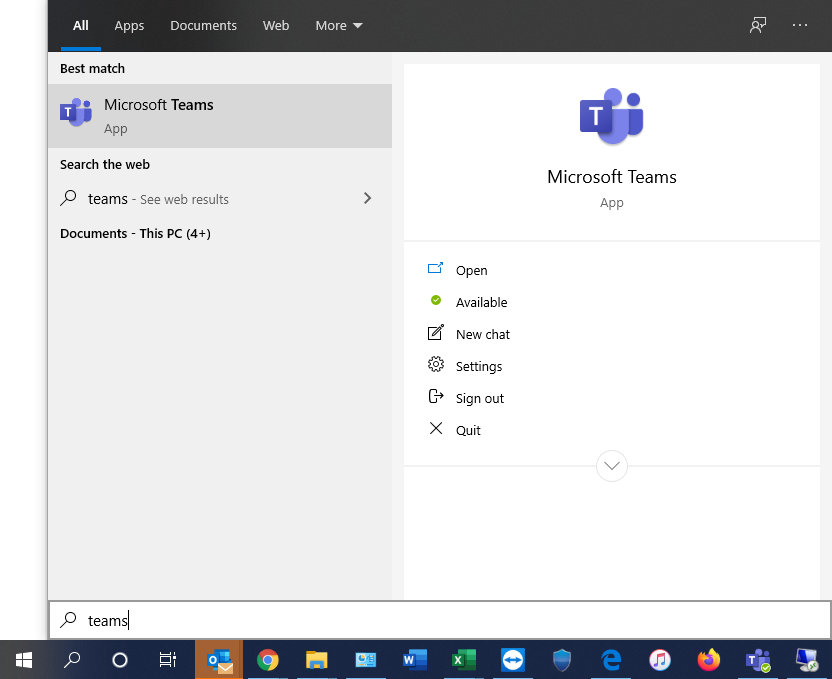Switch to the Documents search tab
The width and height of the screenshot is (832, 679).
tap(203, 25)
